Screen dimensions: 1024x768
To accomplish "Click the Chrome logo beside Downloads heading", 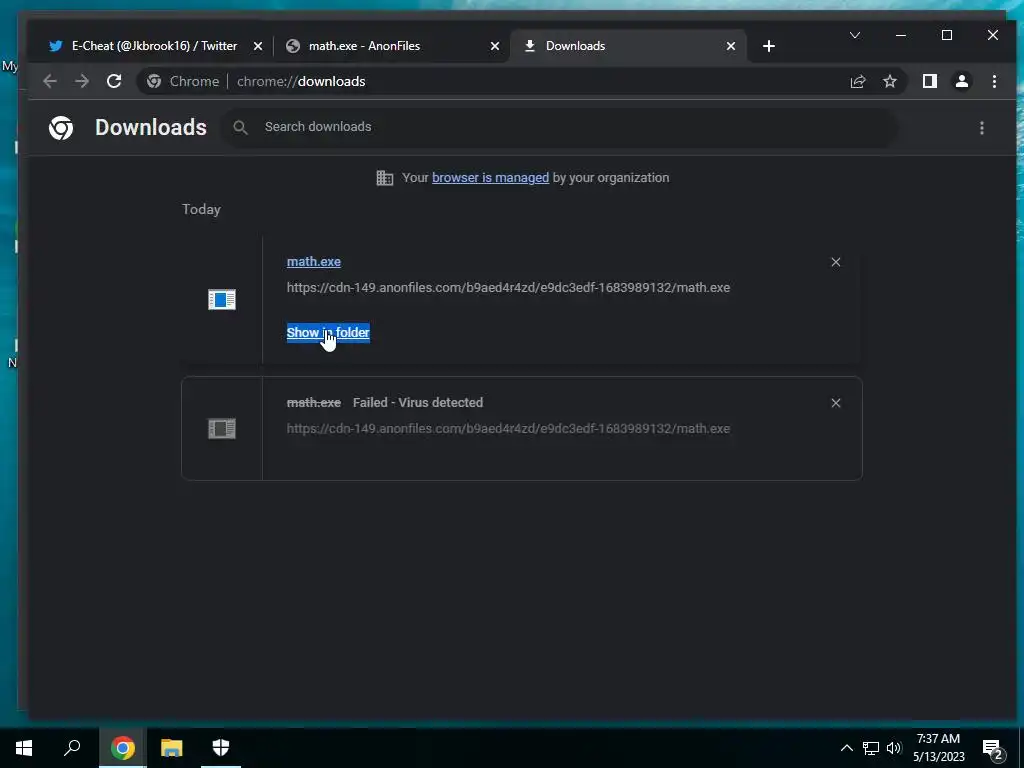I will (61, 128).
